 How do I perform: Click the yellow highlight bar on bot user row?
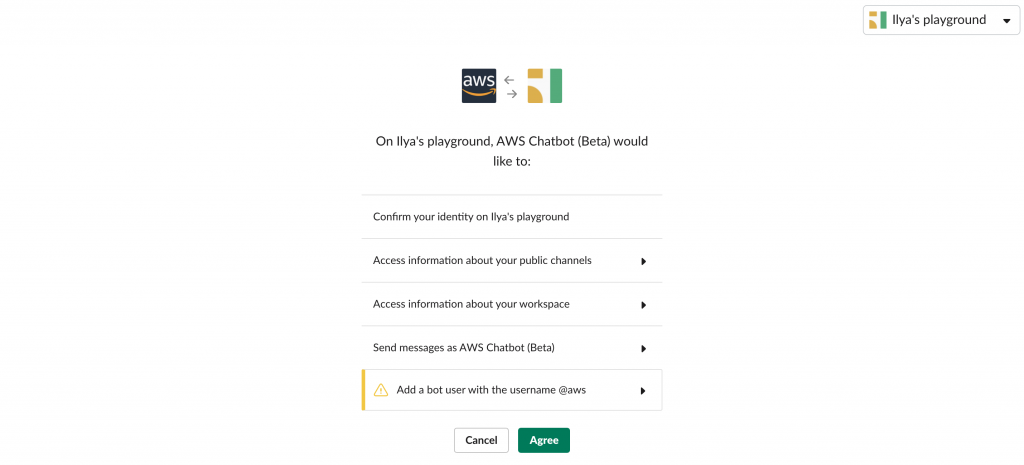click(x=363, y=390)
